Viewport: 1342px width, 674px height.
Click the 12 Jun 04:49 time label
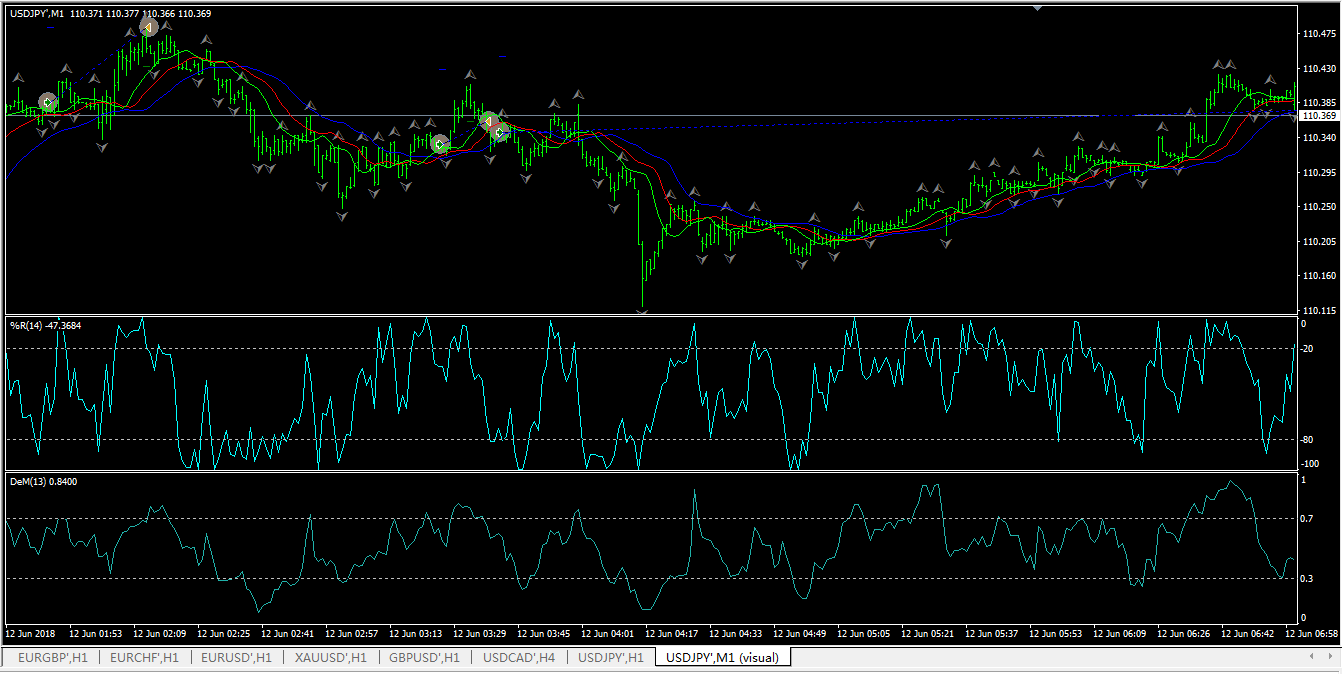coord(800,634)
